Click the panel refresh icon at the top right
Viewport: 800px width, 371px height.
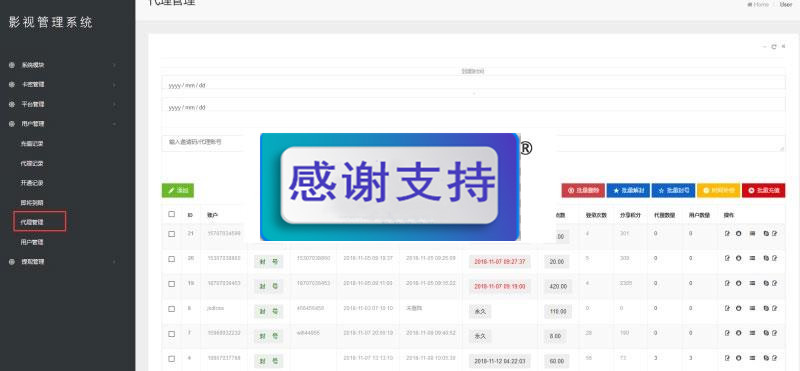click(x=773, y=46)
